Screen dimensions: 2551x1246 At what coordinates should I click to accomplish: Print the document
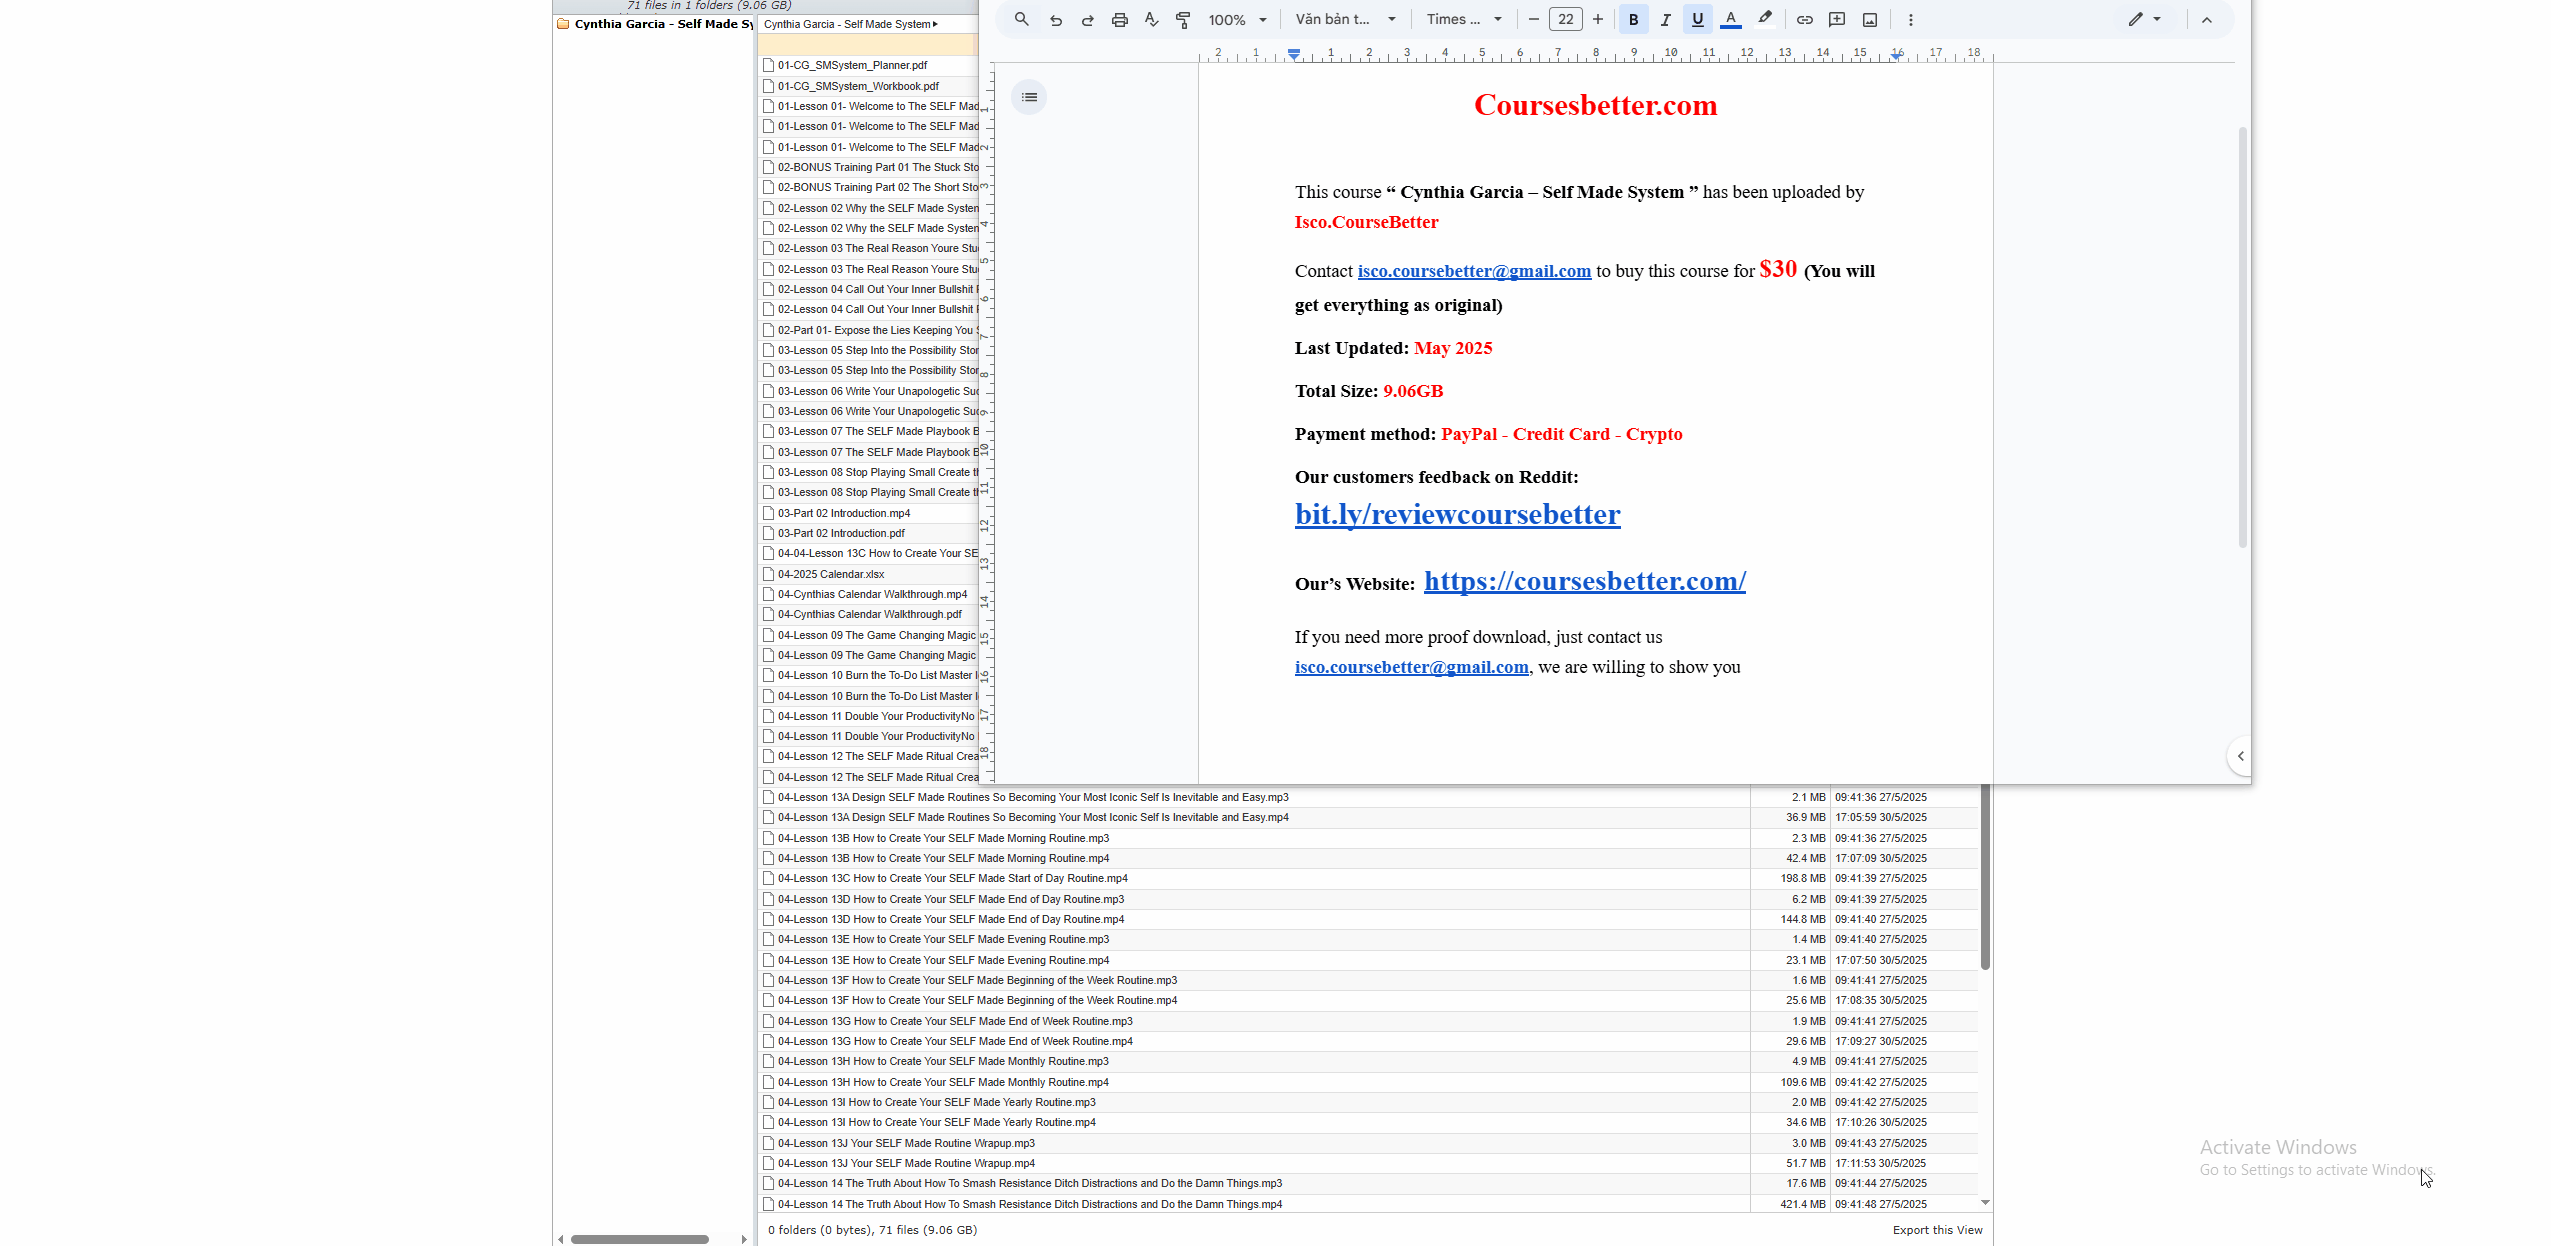[x=1120, y=19]
